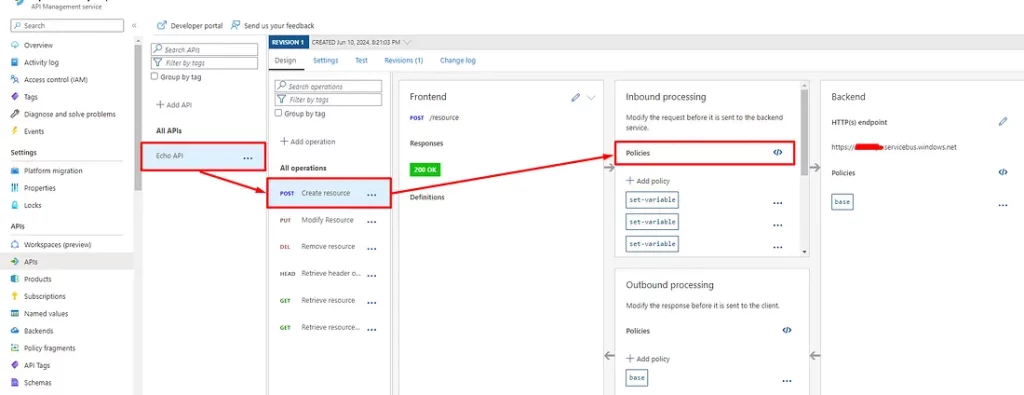Open Remove resource options menu
Screen dimensions: 1024x395
[x=372, y=249]
